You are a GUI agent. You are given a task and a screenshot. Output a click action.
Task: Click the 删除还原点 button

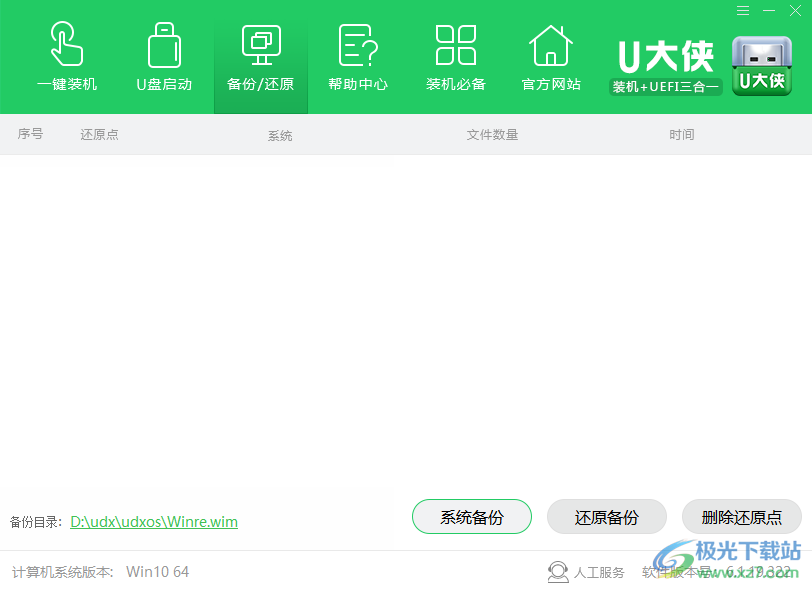pos(742,516)
